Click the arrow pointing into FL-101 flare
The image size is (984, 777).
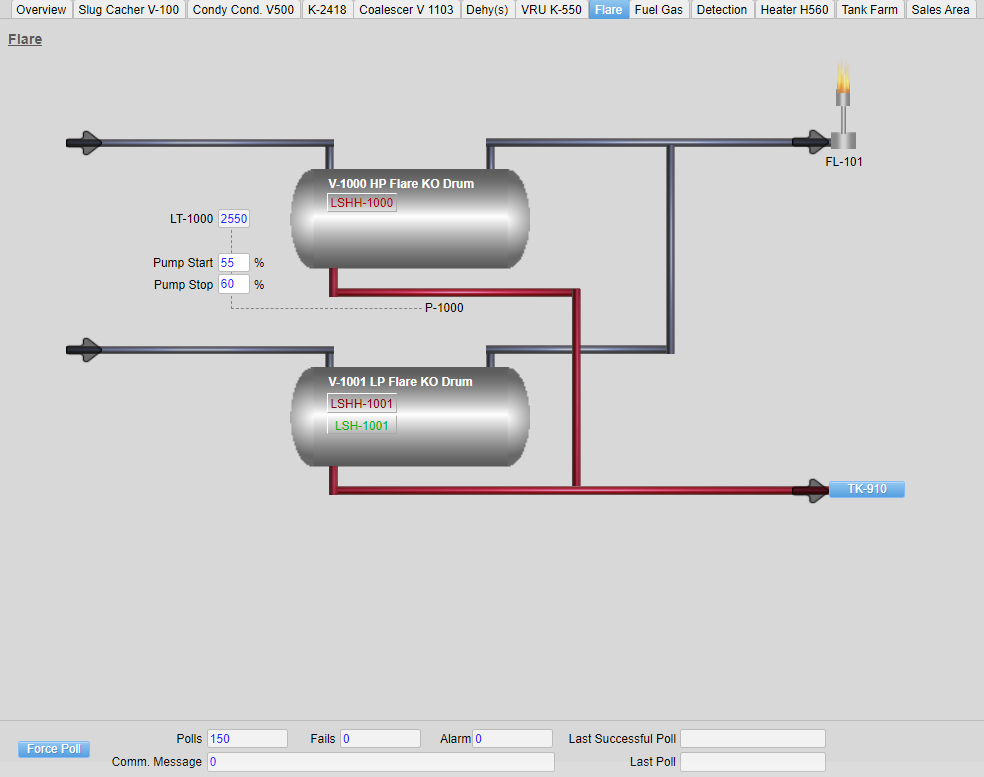pos(811,142)
